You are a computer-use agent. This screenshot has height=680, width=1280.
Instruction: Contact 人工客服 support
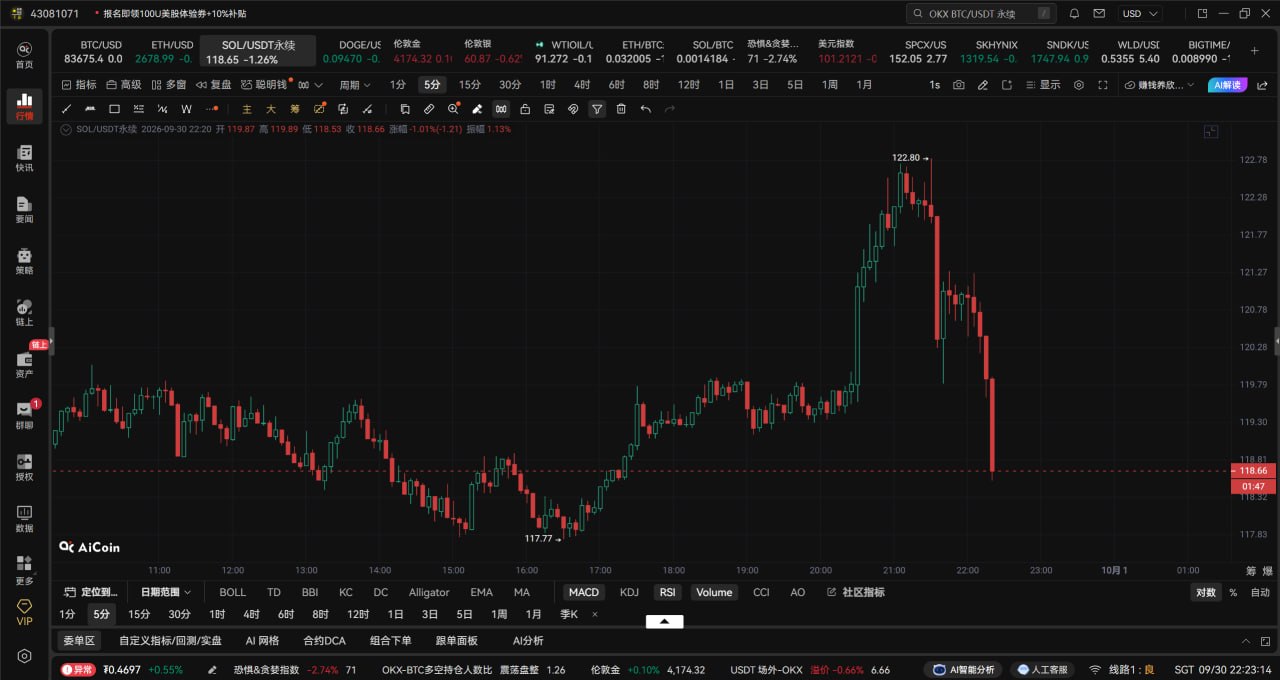(1042, 669)
